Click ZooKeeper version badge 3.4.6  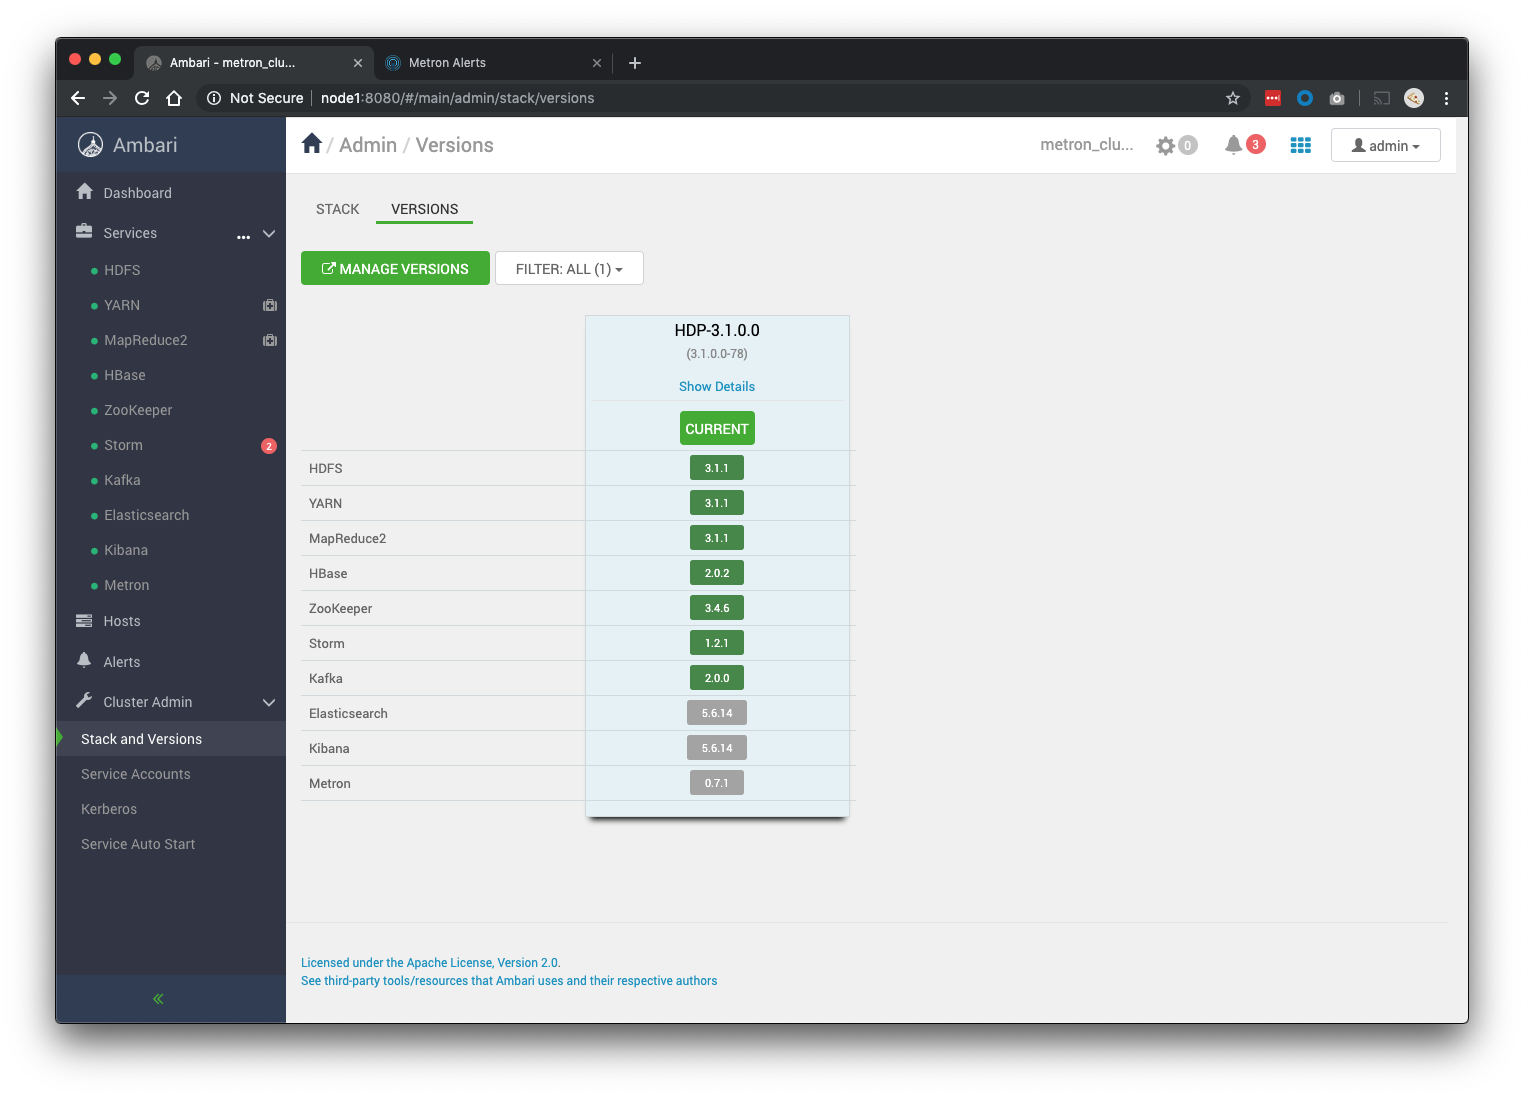pos(717,608)
